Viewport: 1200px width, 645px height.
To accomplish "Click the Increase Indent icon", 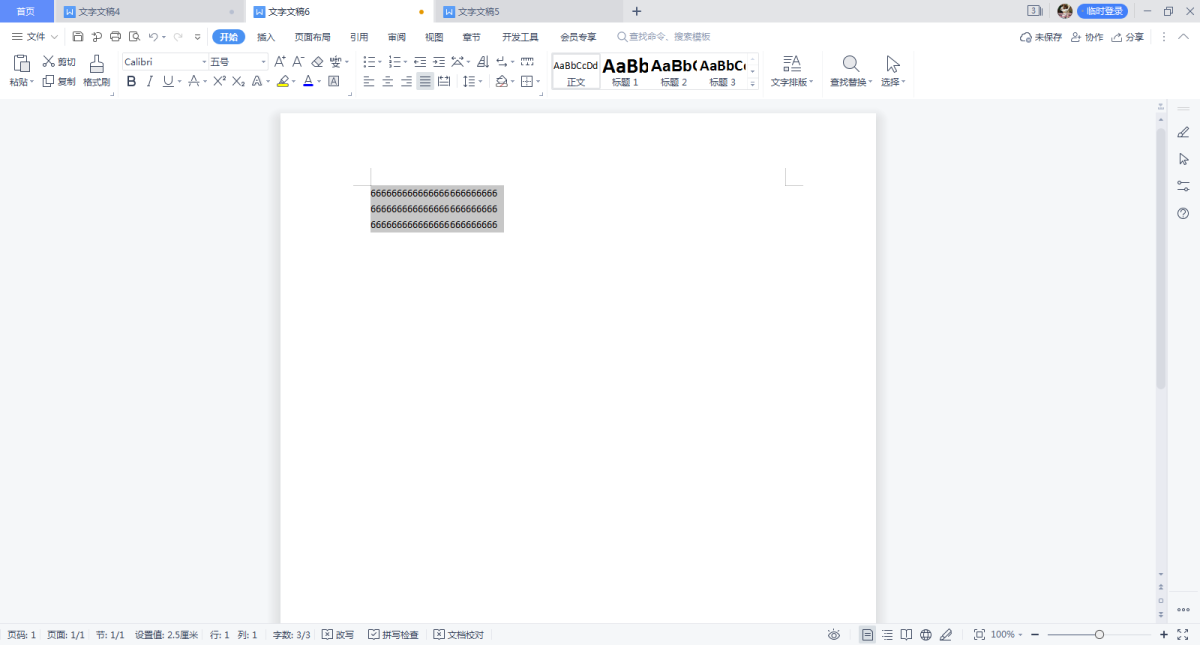I will [x=439, y=62].
